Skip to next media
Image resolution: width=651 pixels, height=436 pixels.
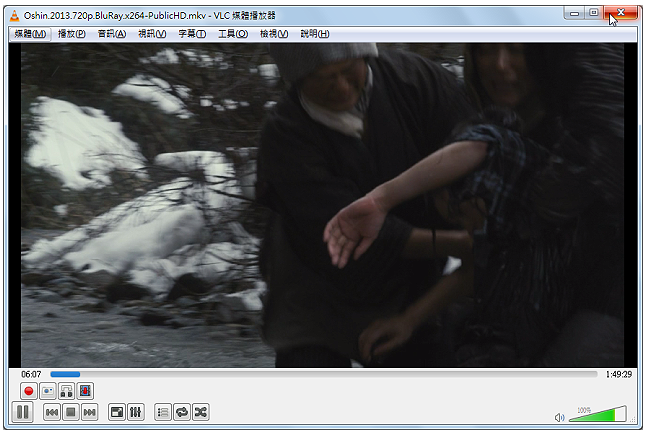pyautogui.click(x=89, y=412)
